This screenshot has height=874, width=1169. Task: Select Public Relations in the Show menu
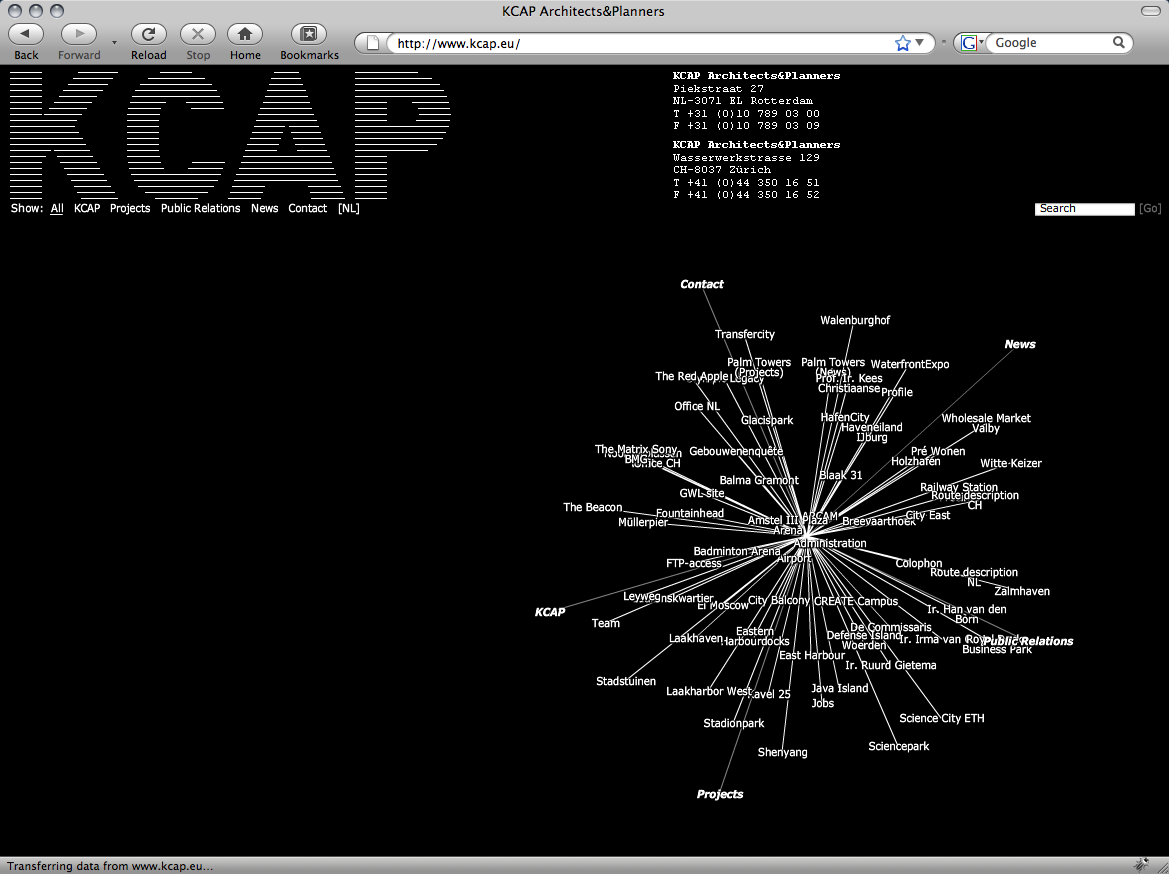[x=200, y=209]
